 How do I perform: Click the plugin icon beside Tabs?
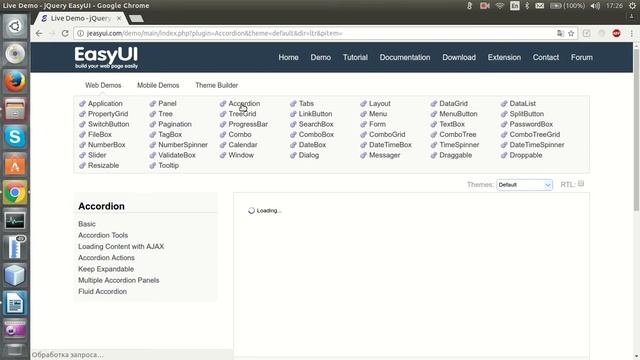pos(293,104)
